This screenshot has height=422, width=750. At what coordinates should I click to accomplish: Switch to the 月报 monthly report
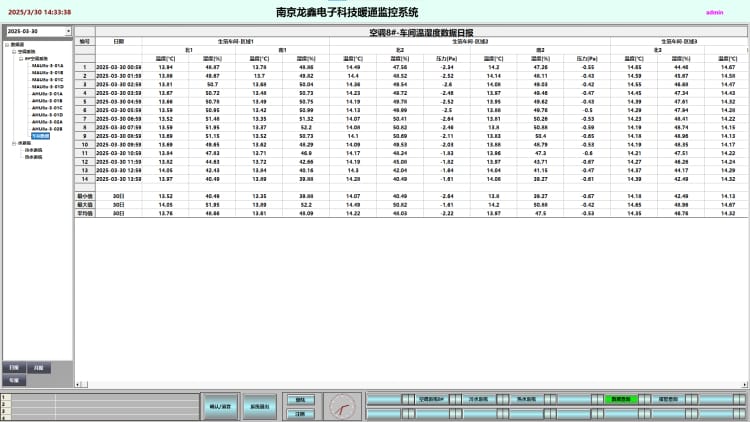(x=39, y=368)
